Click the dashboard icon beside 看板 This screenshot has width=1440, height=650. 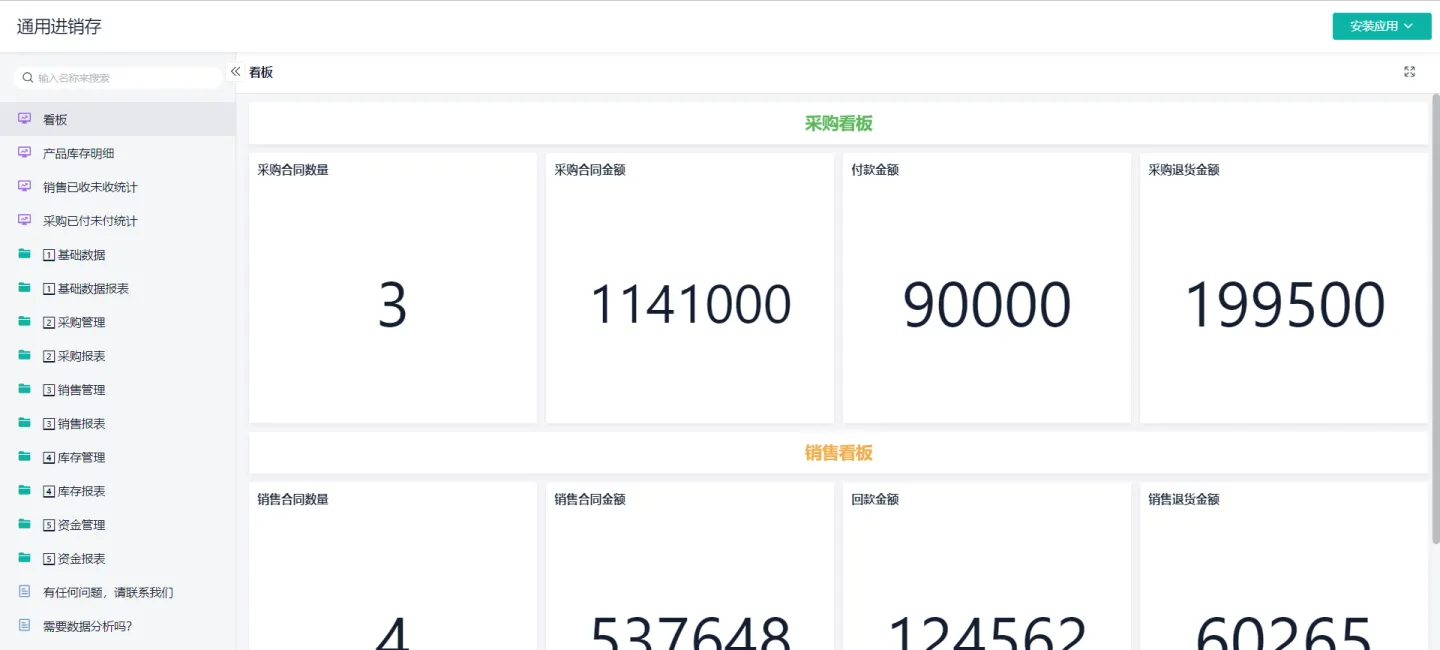click(x=25, y=119)
